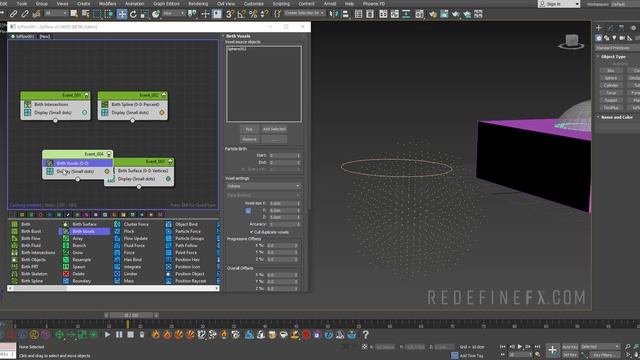Click the Phoenix FD pause simulation icon
The width and height of the screenshot is (640, 360).
[x=119, y=335]
